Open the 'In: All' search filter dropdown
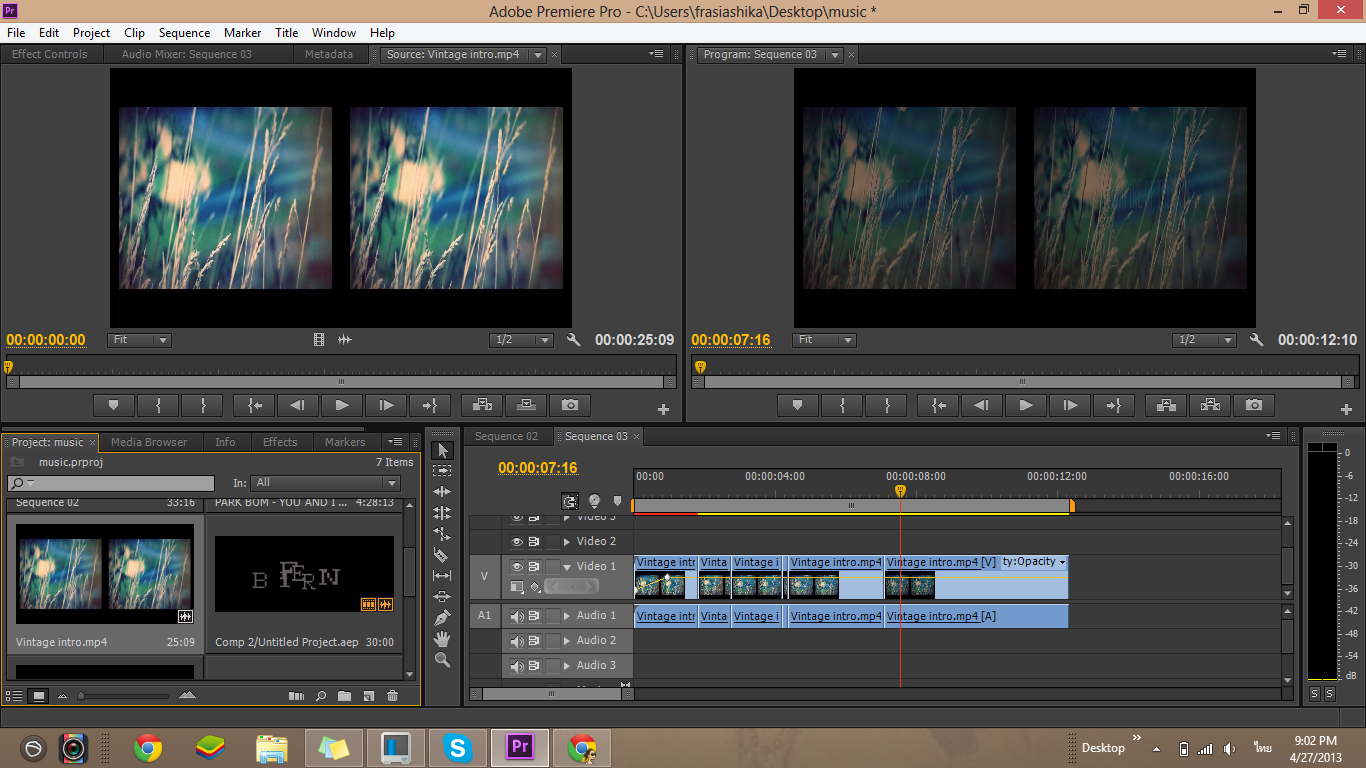 pos(325,483)
